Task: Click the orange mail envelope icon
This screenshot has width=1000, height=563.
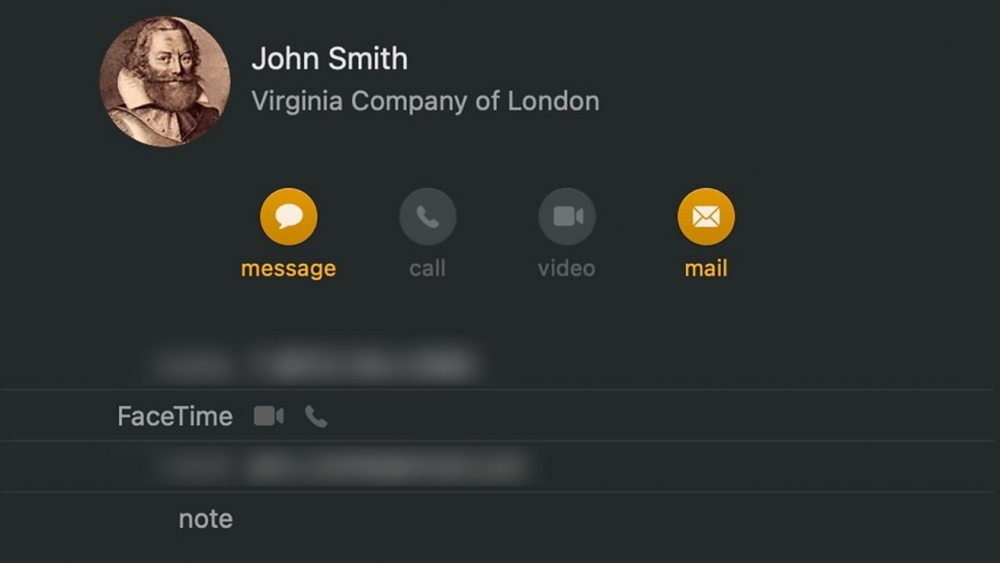Action: (x=706, y=217)
